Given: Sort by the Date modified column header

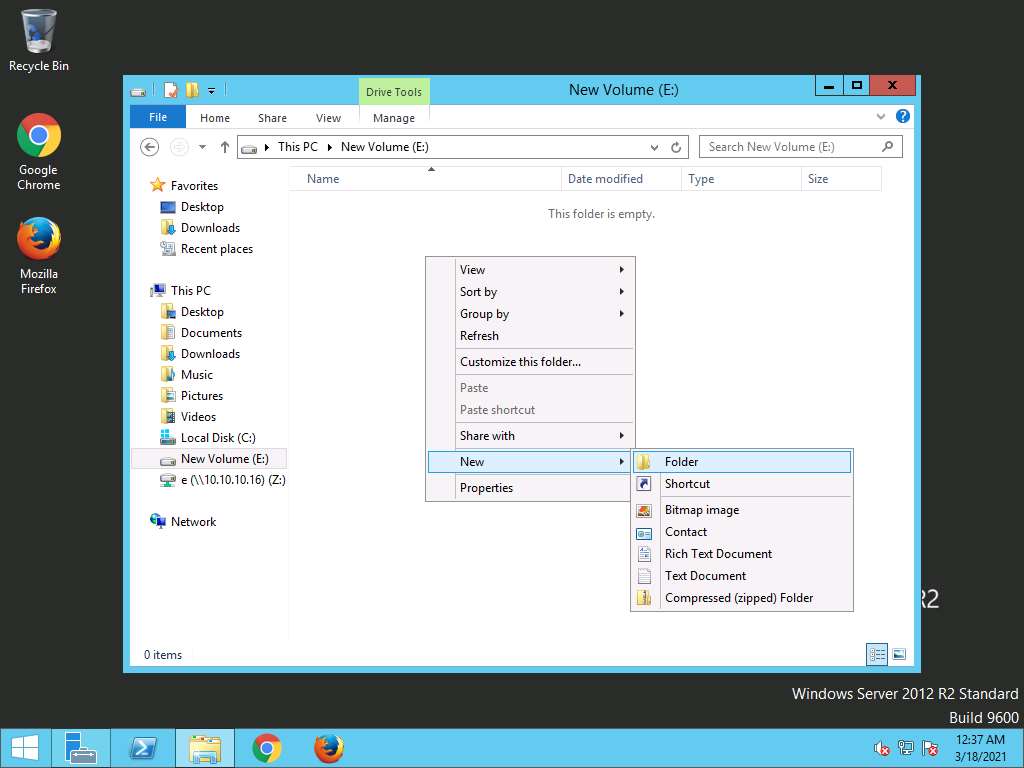Looking at the screenshot, I should pyautogui.click(x=620, y=179).
